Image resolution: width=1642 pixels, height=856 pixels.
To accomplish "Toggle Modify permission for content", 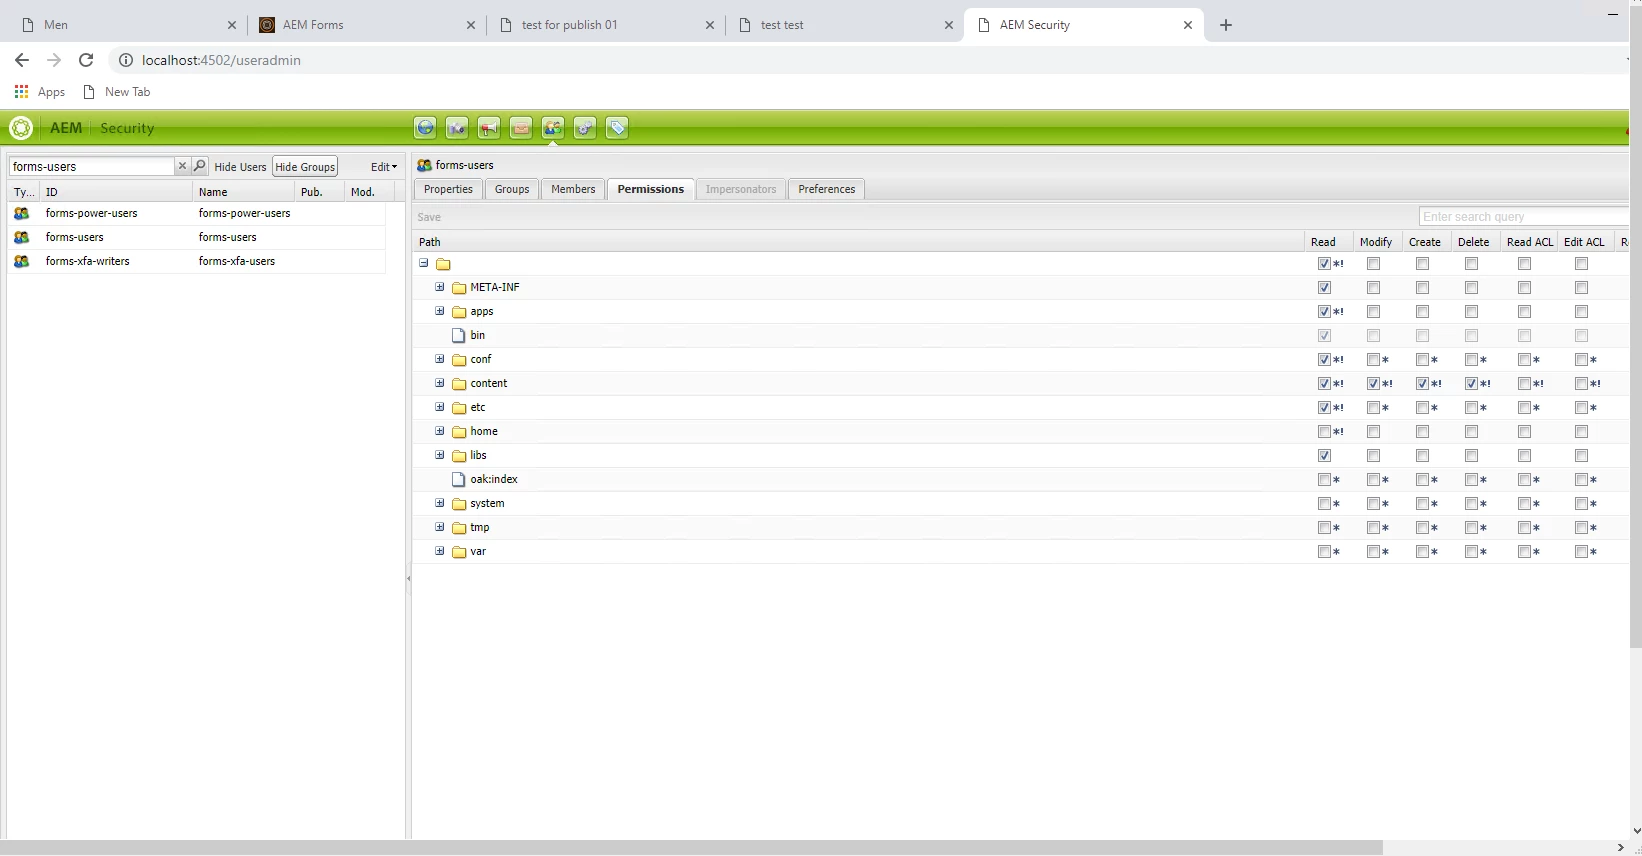I will (1373, 384).
